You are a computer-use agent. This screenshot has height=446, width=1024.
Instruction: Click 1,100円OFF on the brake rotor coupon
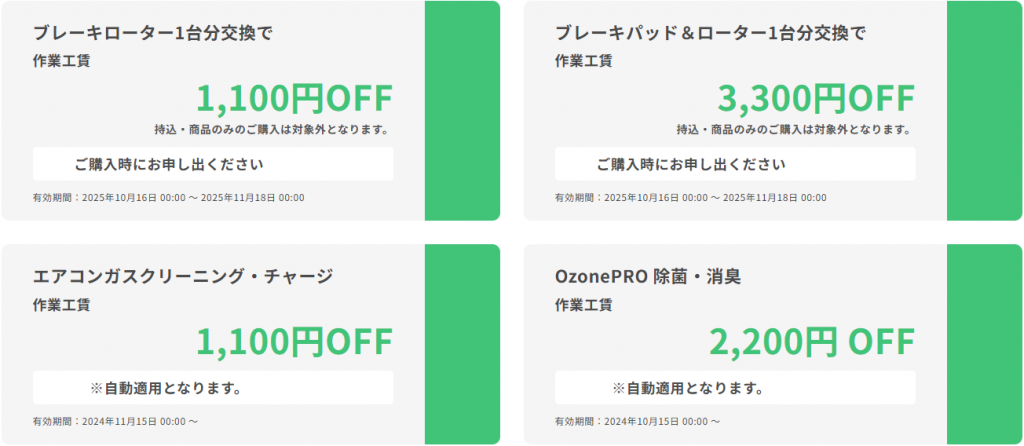point(294,99)
